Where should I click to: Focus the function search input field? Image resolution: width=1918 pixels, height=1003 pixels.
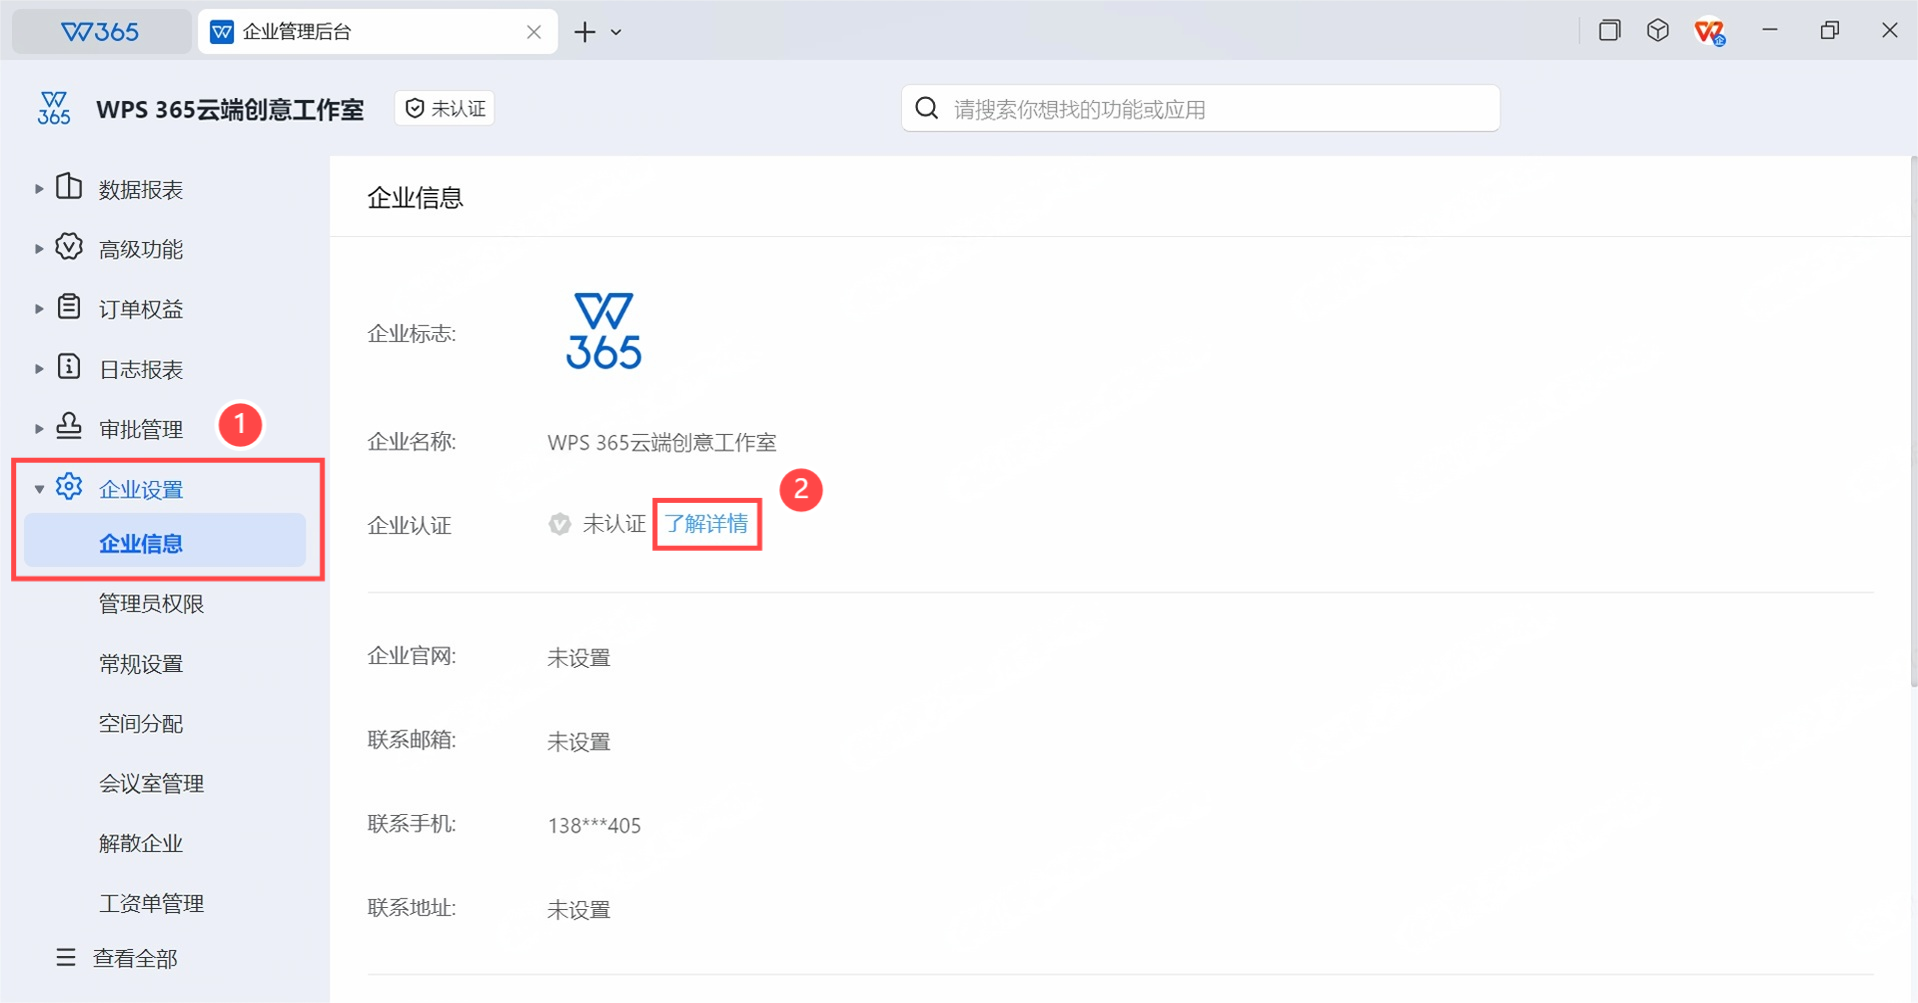(x=1200, y=108)
